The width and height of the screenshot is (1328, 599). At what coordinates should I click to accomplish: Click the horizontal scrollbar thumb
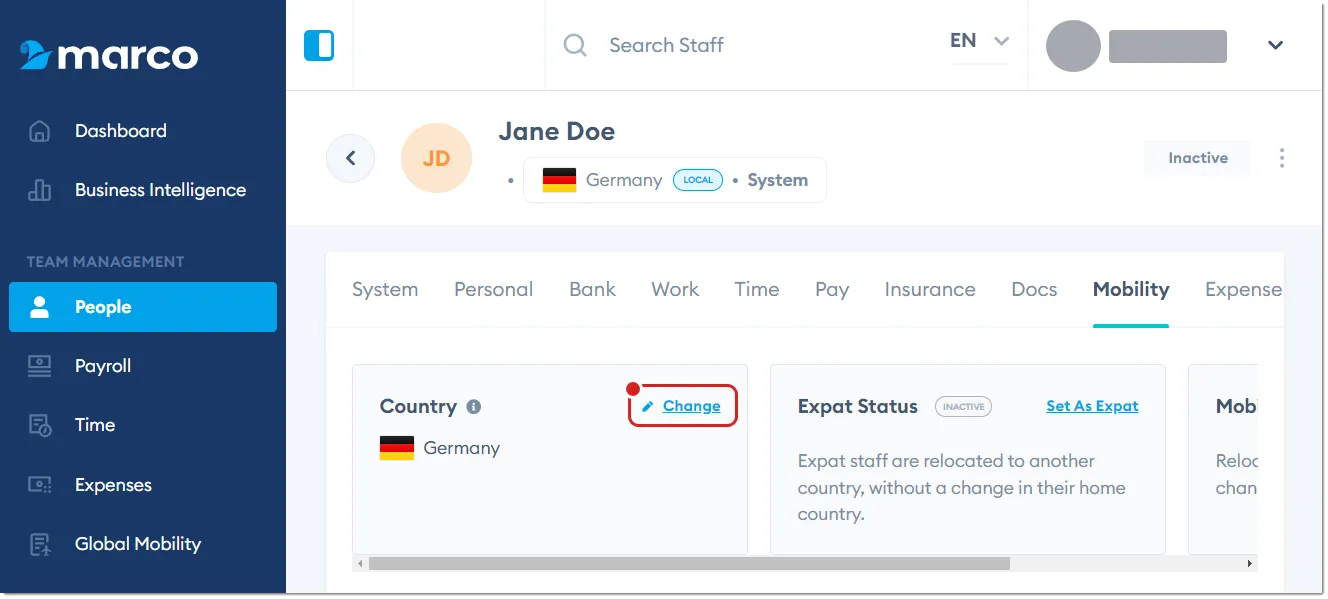click(x=689, y=564)
